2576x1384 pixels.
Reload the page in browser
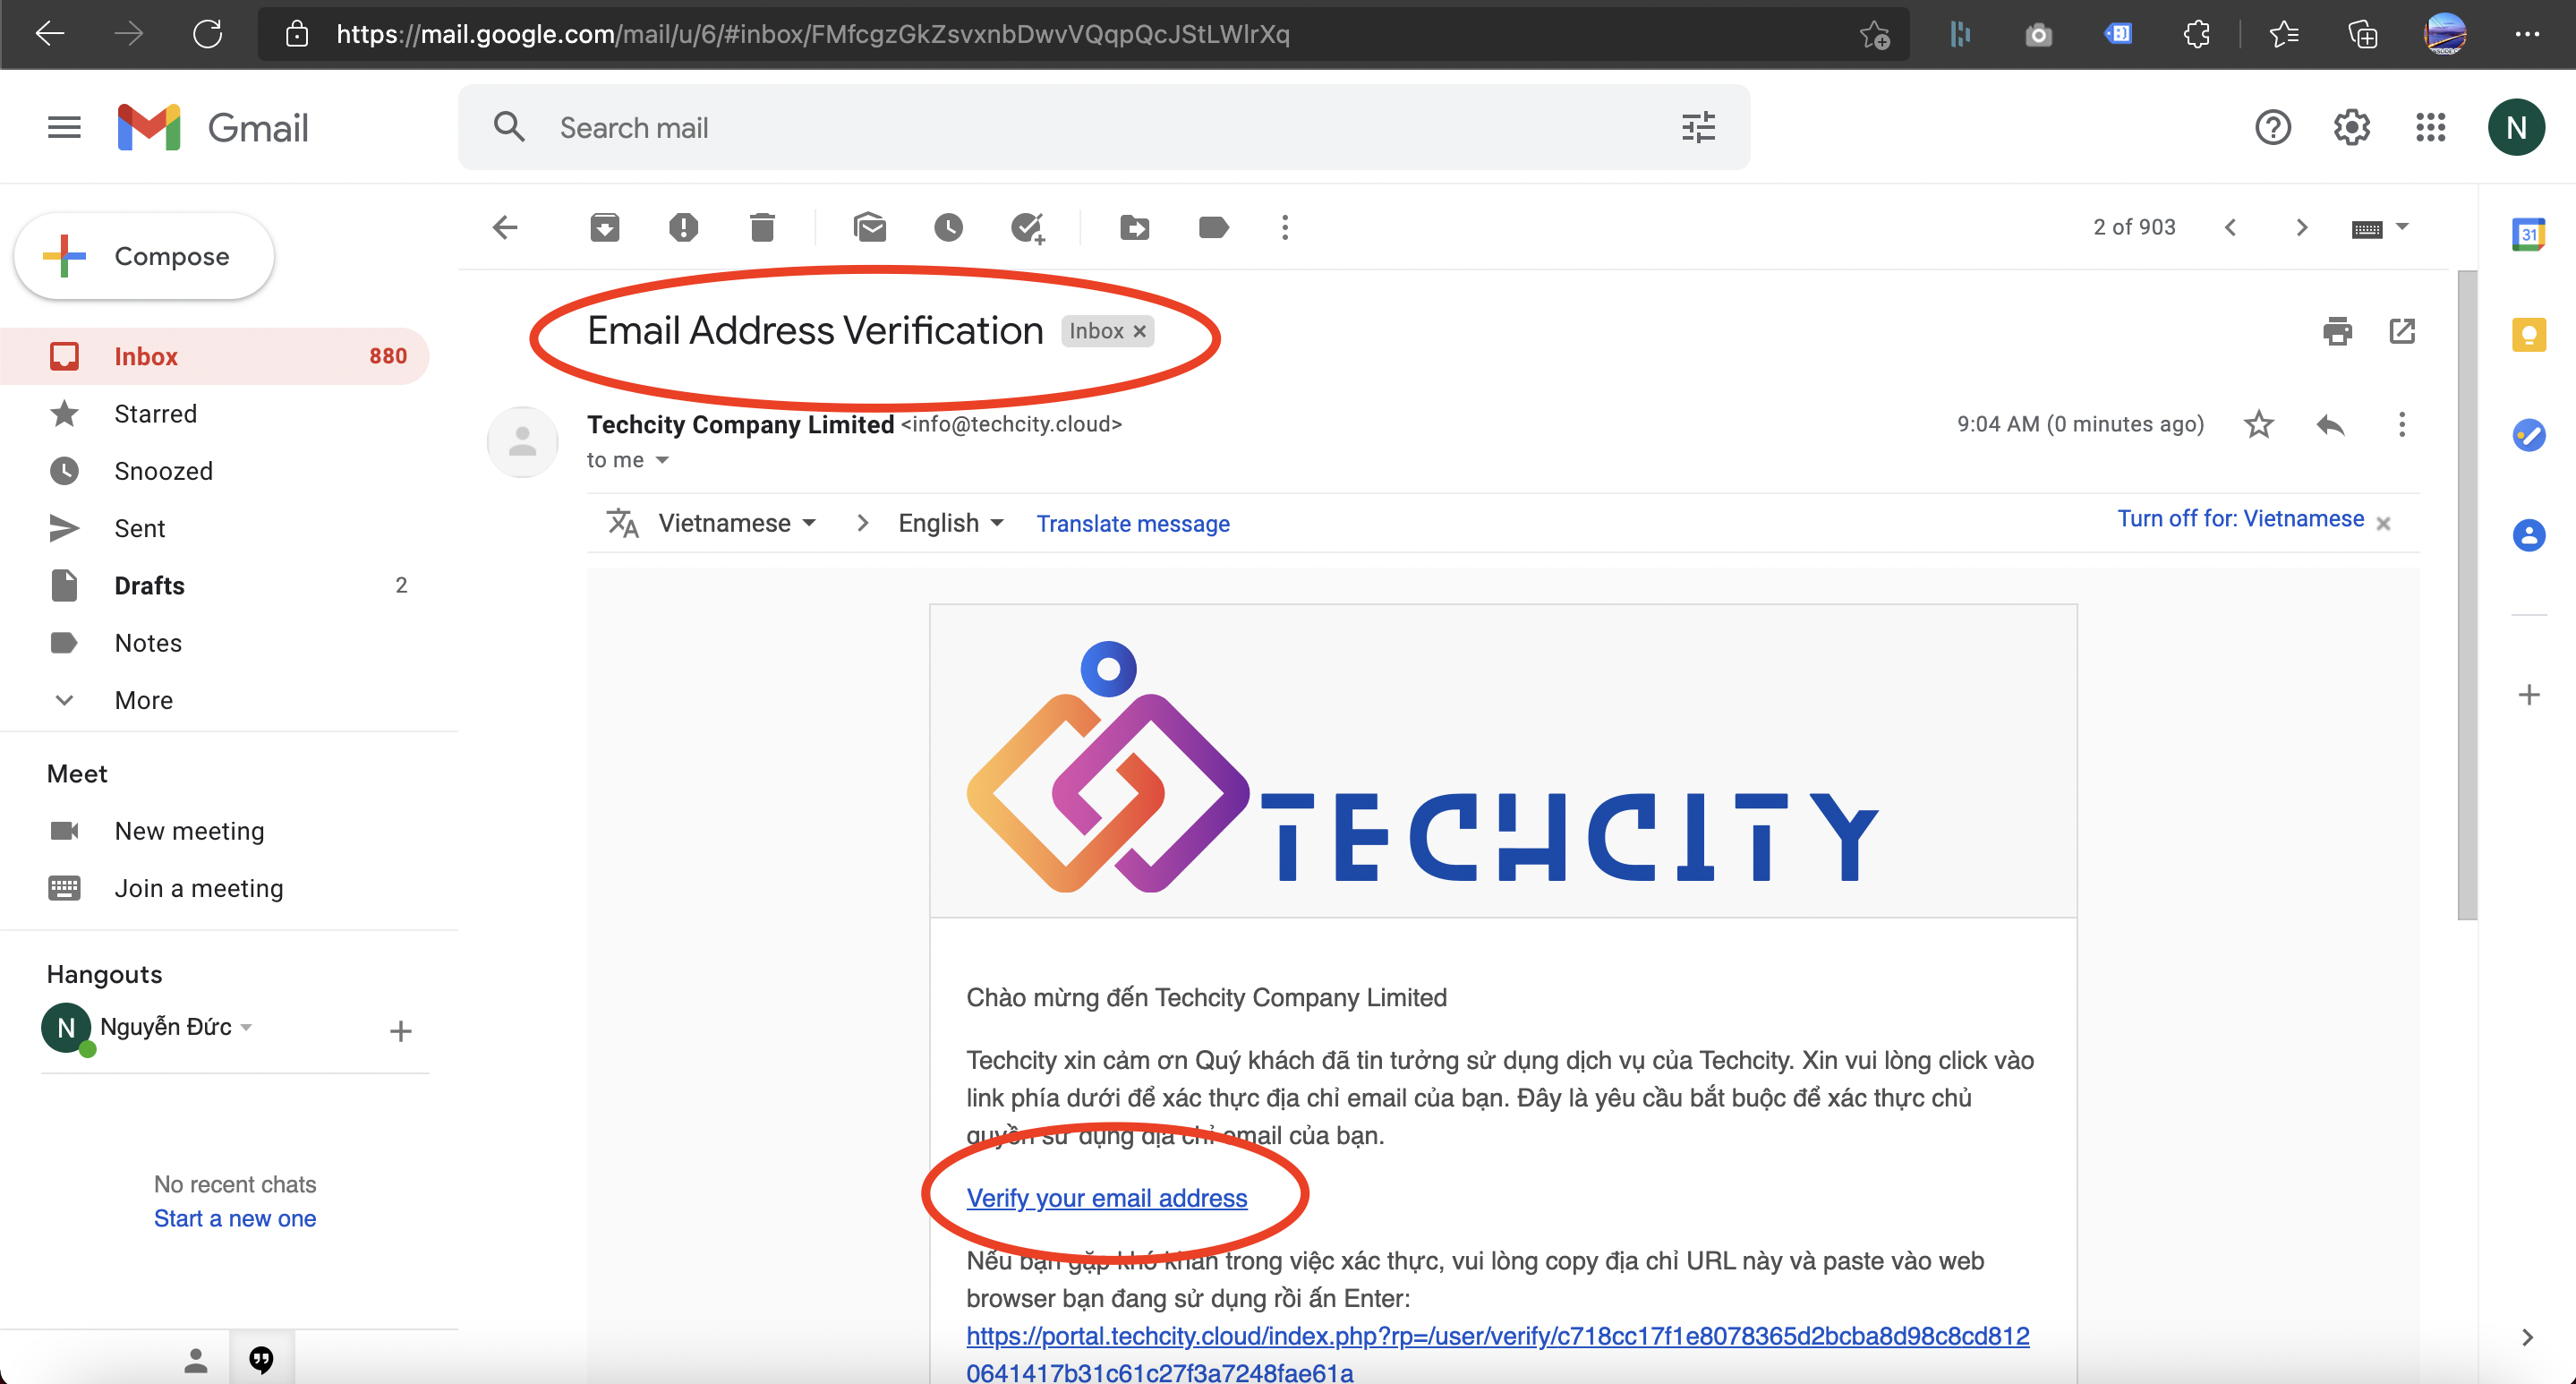coord(207,34)
